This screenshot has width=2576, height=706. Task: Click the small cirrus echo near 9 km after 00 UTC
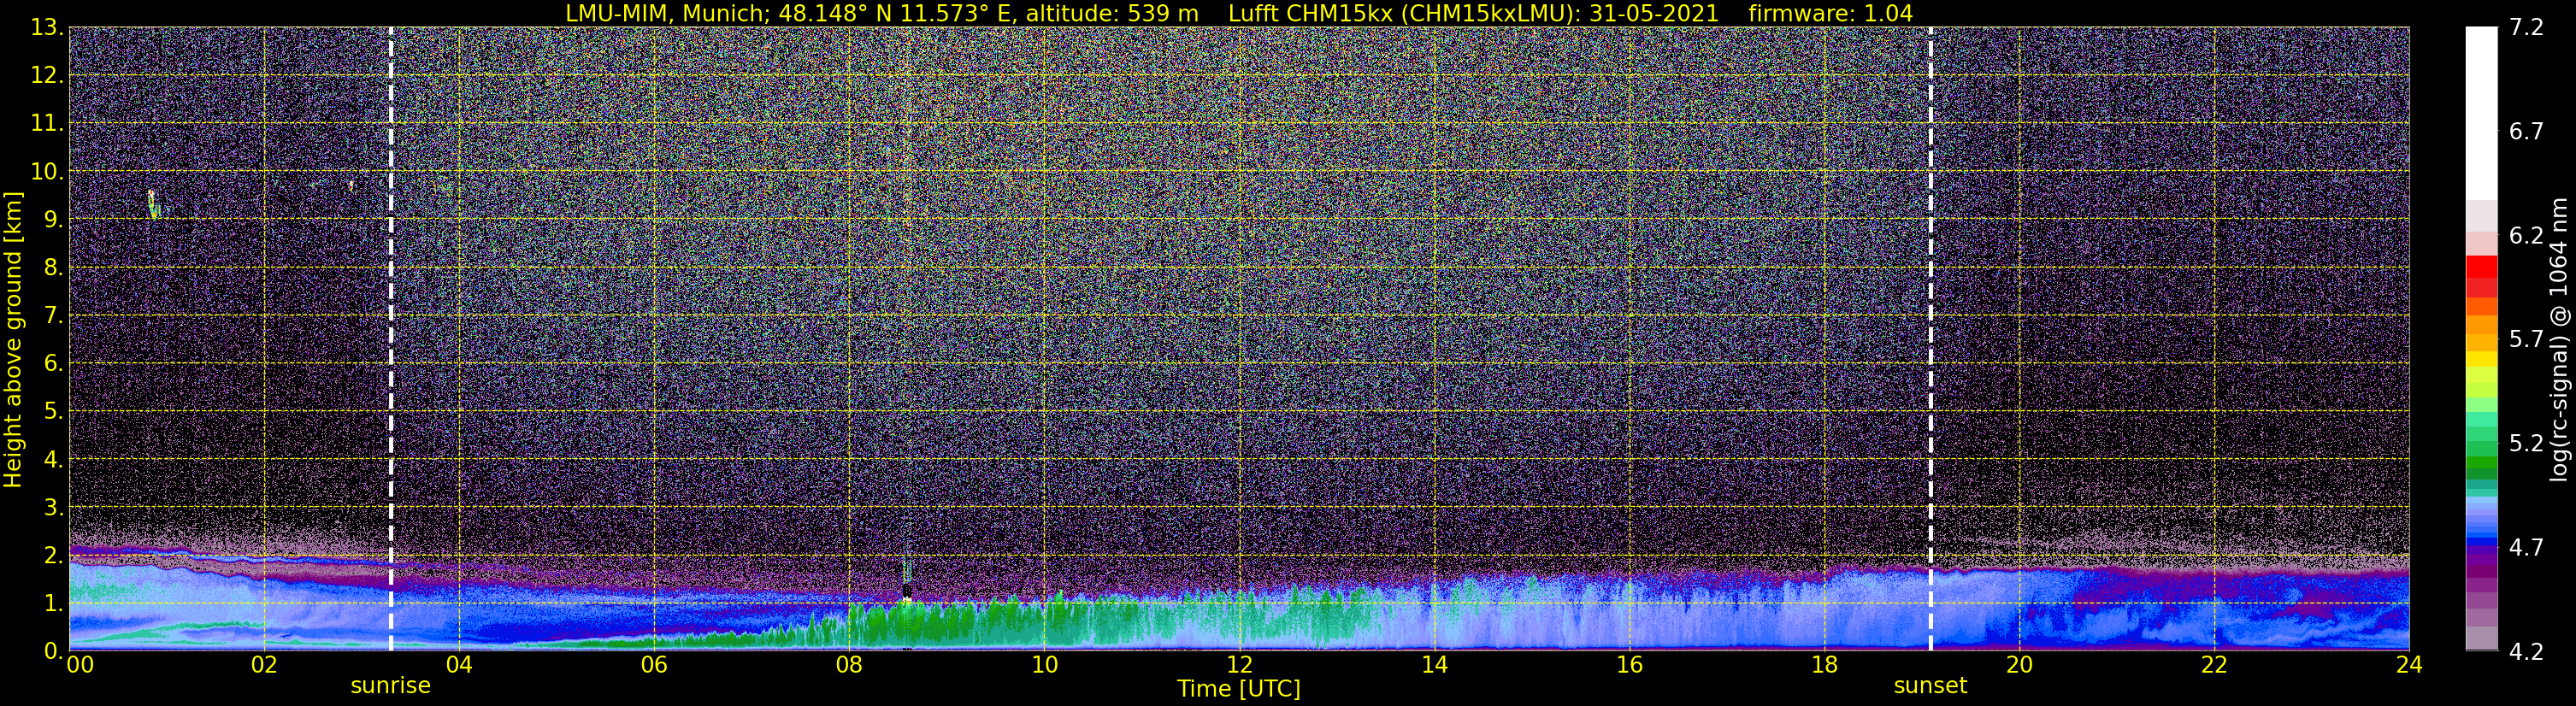(x=153, y=204)
